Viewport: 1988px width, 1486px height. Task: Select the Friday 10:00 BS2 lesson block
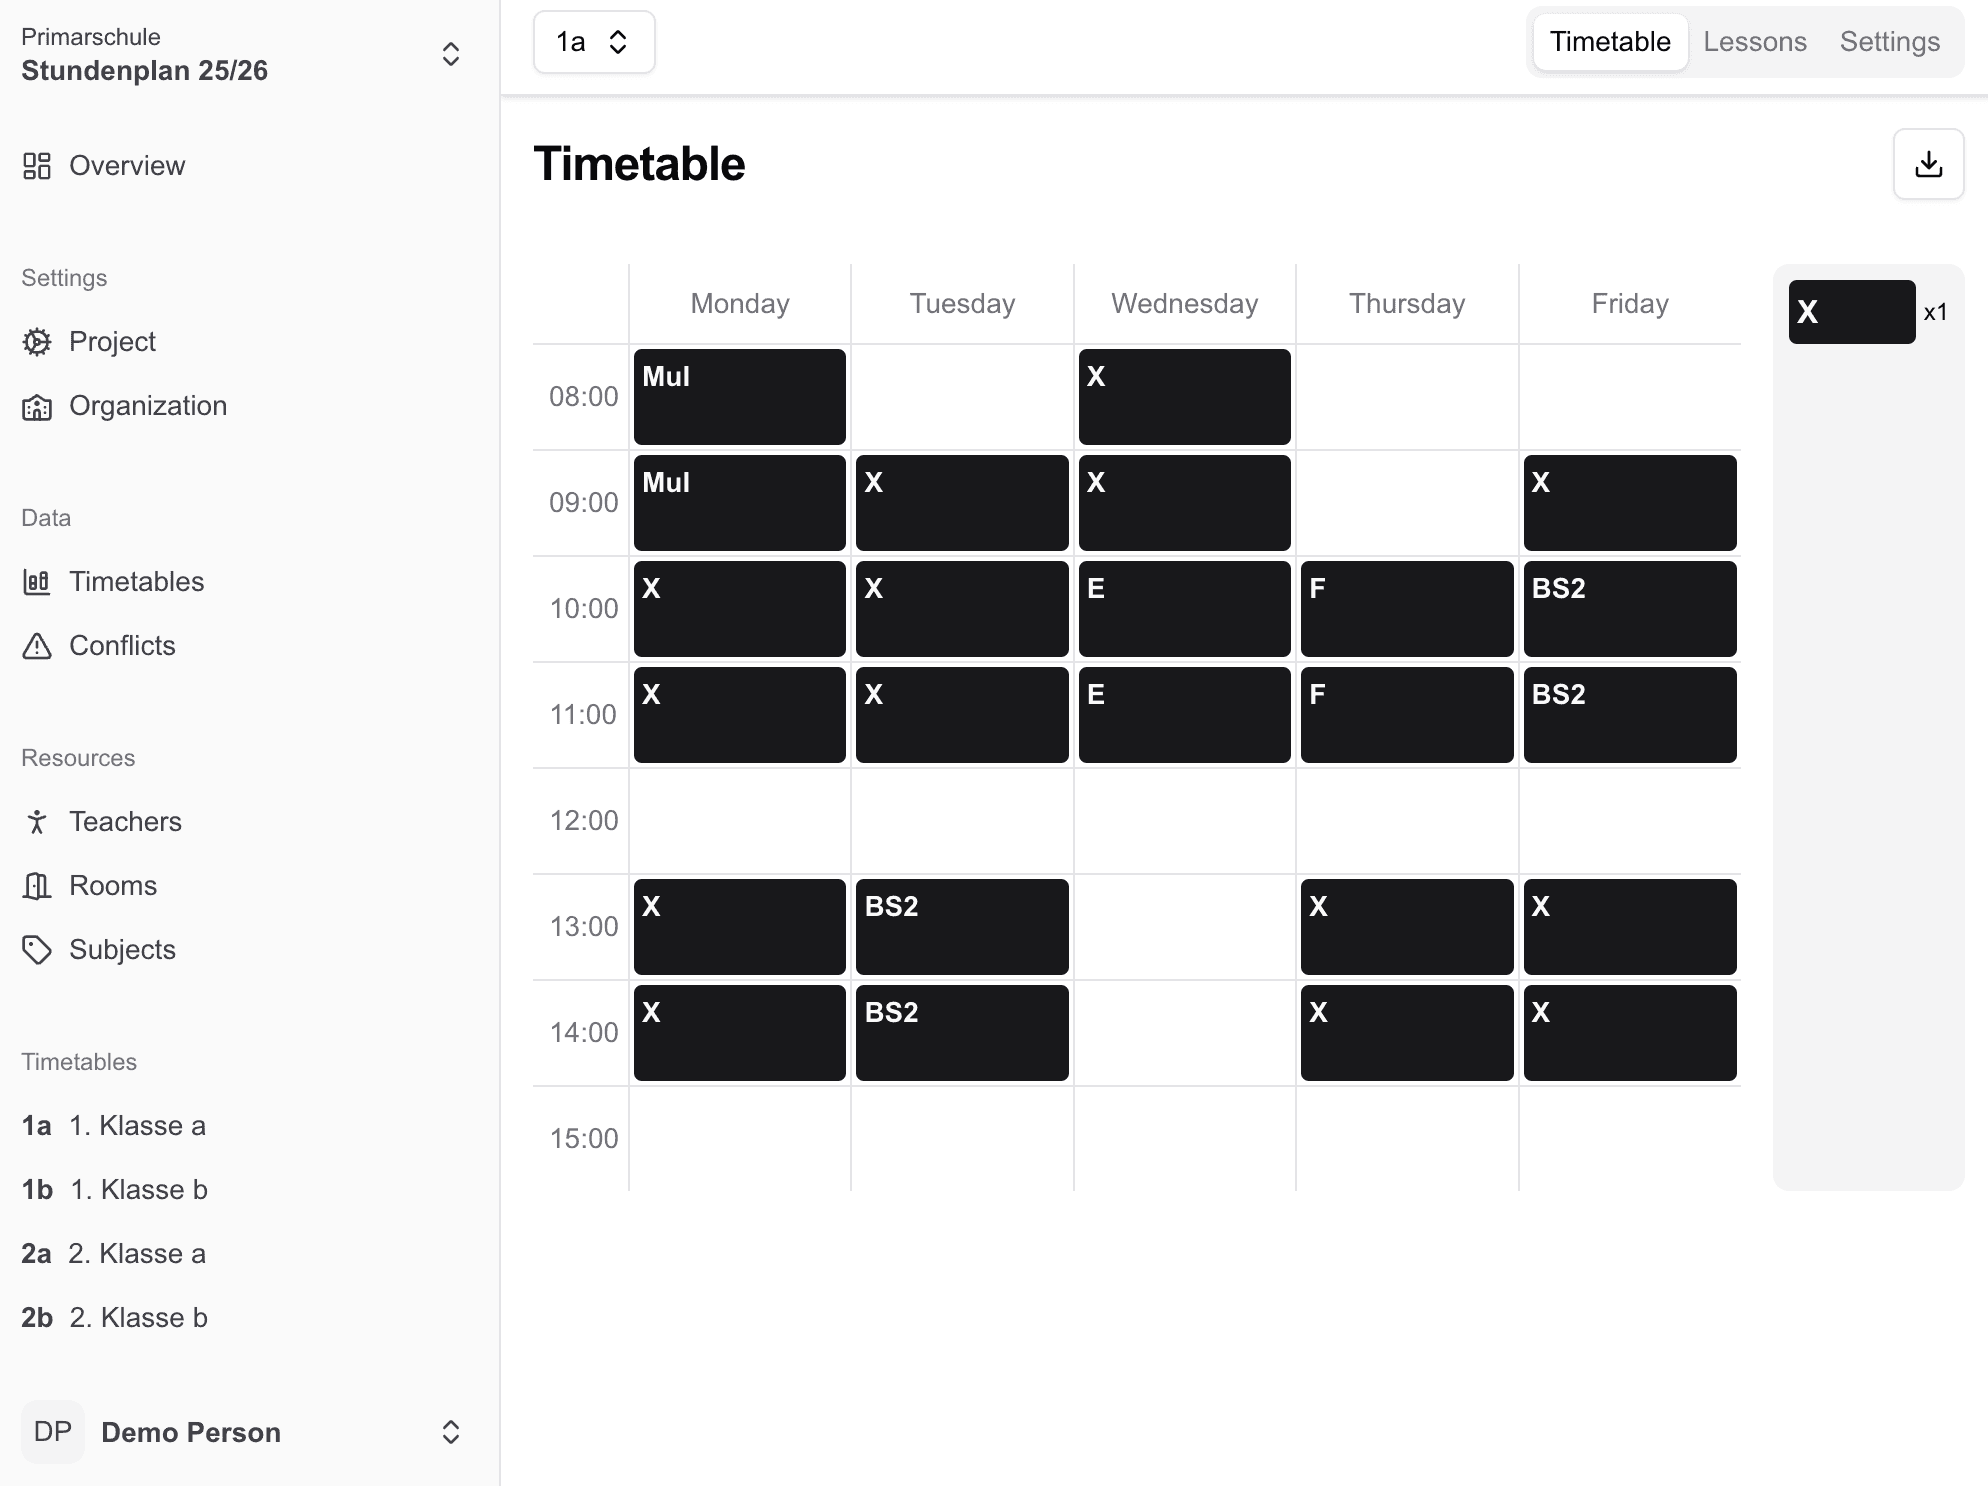coord(1630,609)
